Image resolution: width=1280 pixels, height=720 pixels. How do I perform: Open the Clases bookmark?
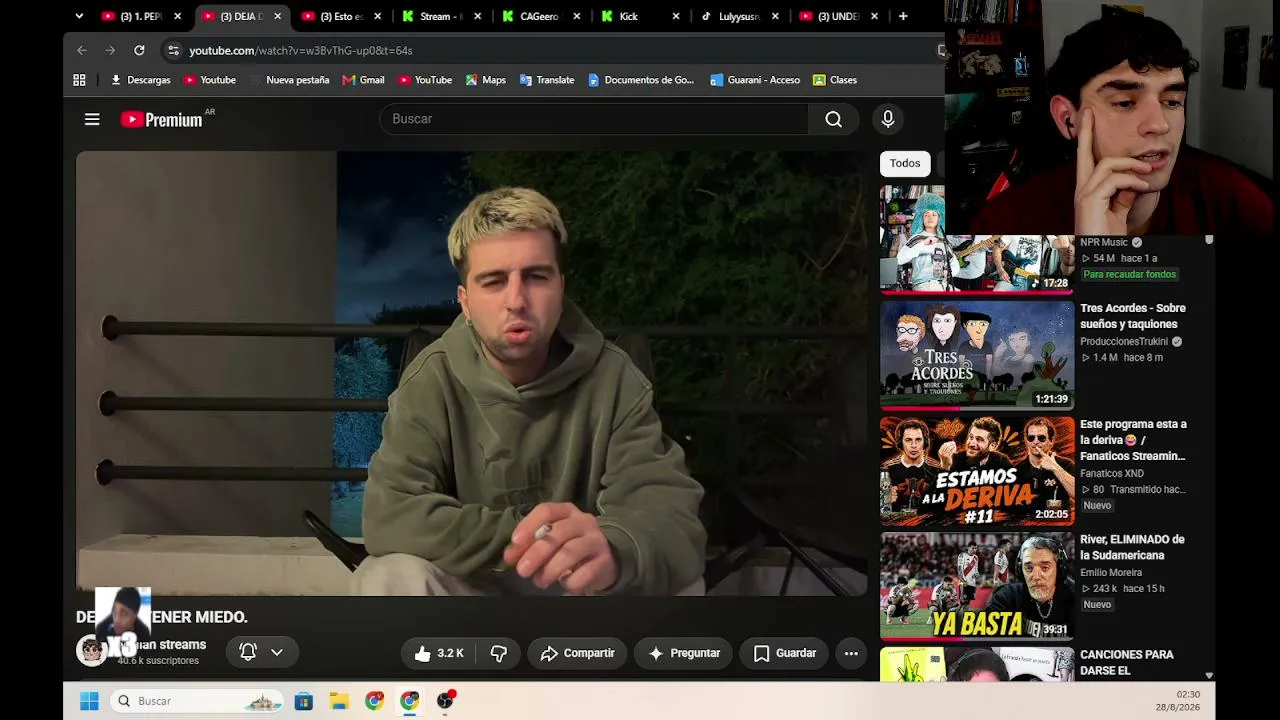835,80
